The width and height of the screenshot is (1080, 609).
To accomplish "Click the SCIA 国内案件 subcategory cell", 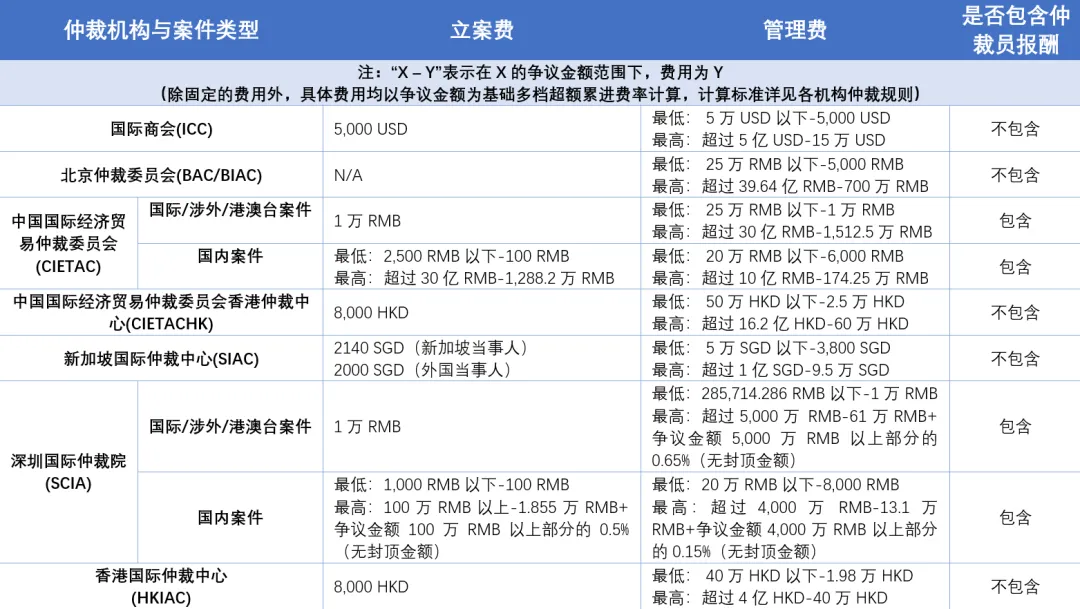I will tap(231, 518).
